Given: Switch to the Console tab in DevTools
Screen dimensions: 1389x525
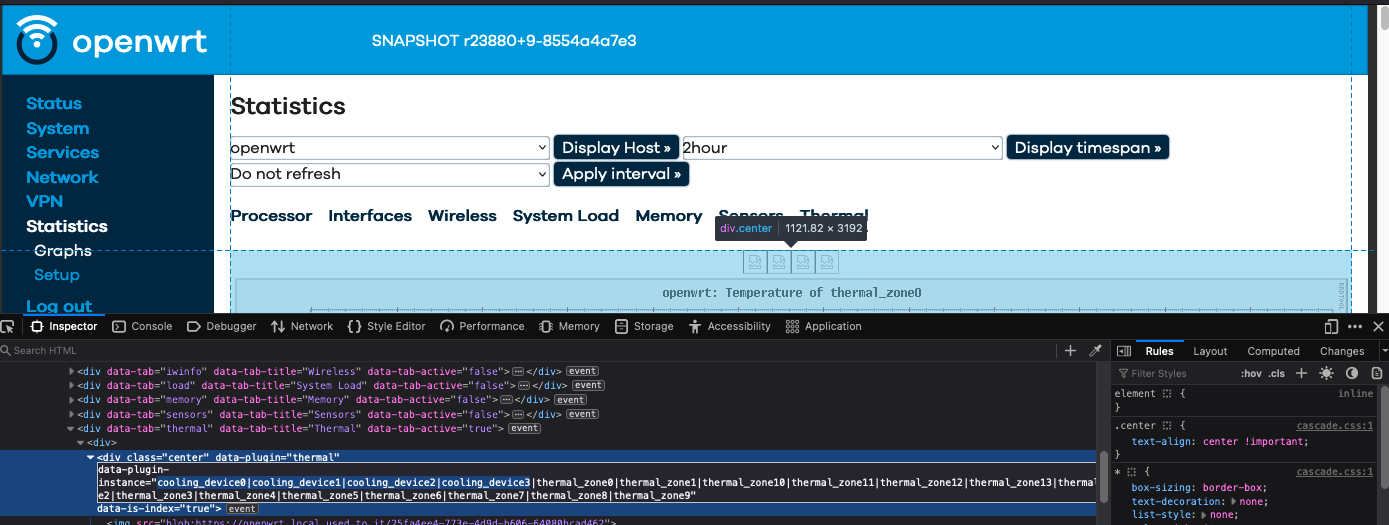Looking at the screenshot, I should coord(142,326).
